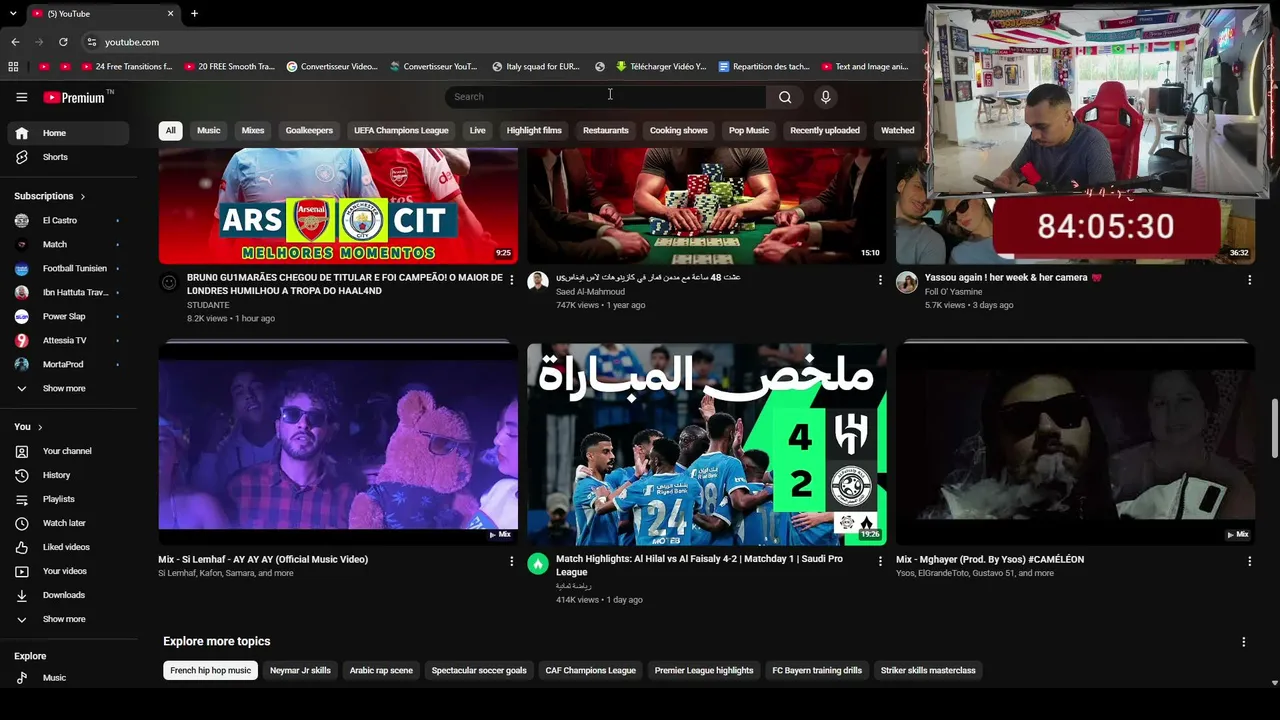The image size is (1280, 720).
Task: Click the search magnifier button
Action: pos(785,97)
